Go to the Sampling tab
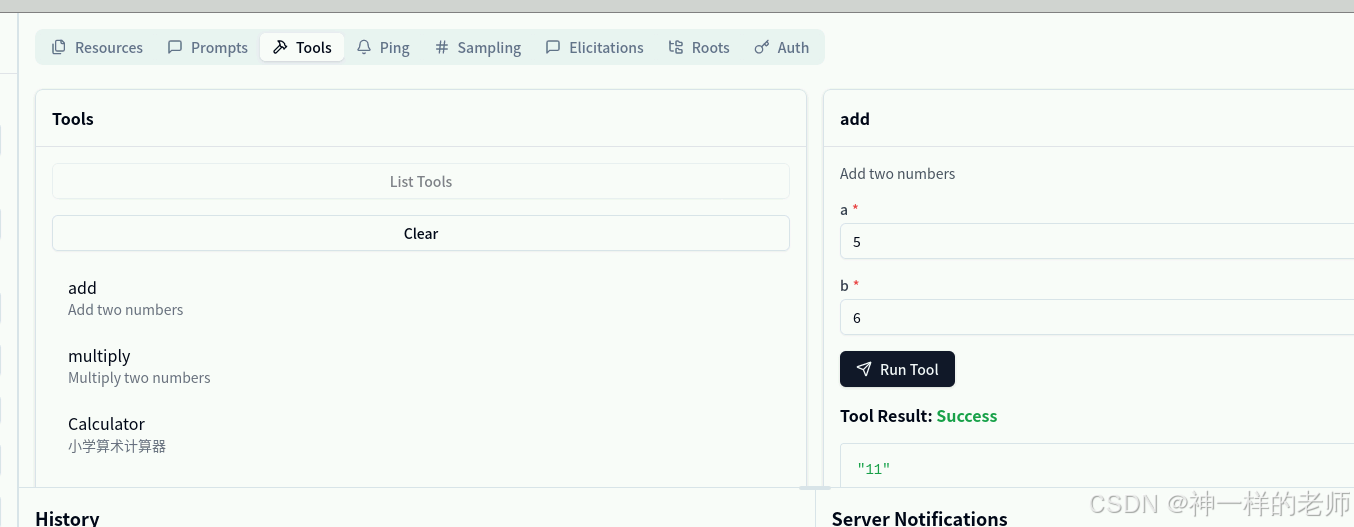1354x527 pixels. (x=478, y=47)
